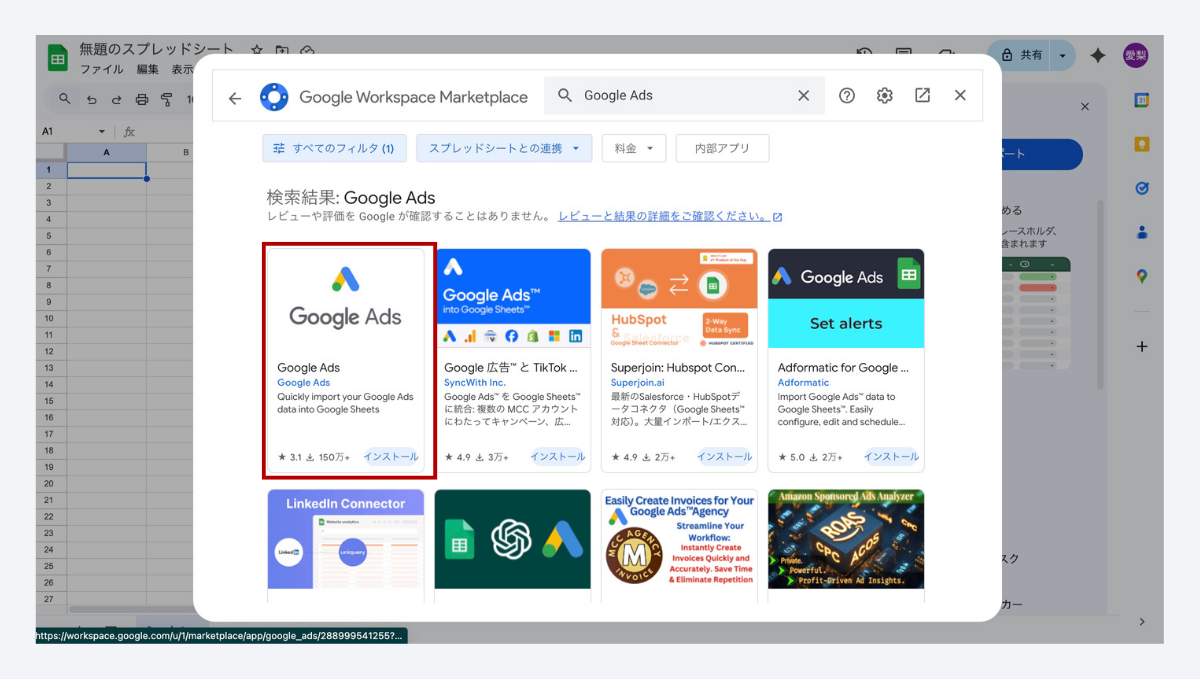
Task: Collapse side panel with bottom chevron
Action: click(x=1141, y=622)
